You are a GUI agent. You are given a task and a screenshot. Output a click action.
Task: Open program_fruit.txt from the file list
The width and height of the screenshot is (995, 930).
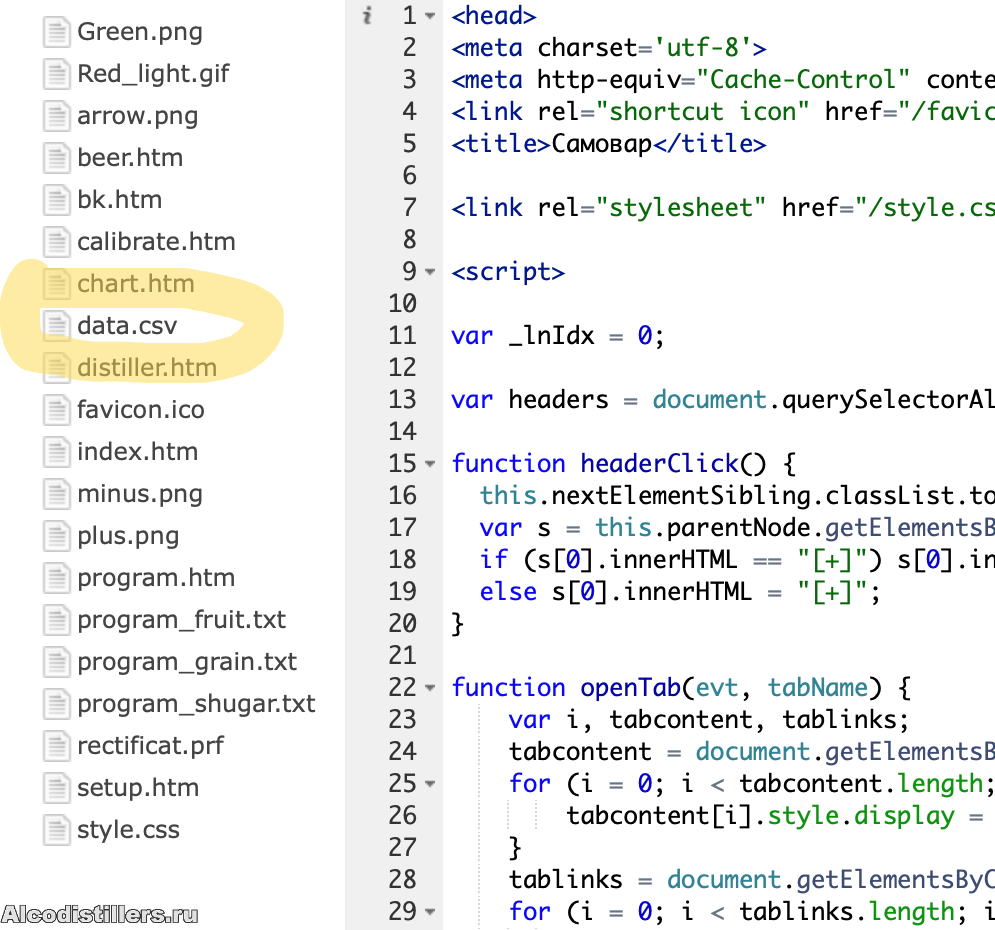pos(181,620)
